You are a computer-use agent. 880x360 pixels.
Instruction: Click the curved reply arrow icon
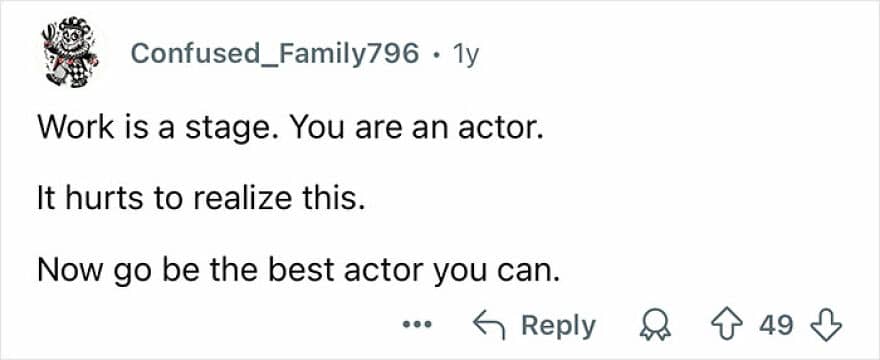click(490, 326)
